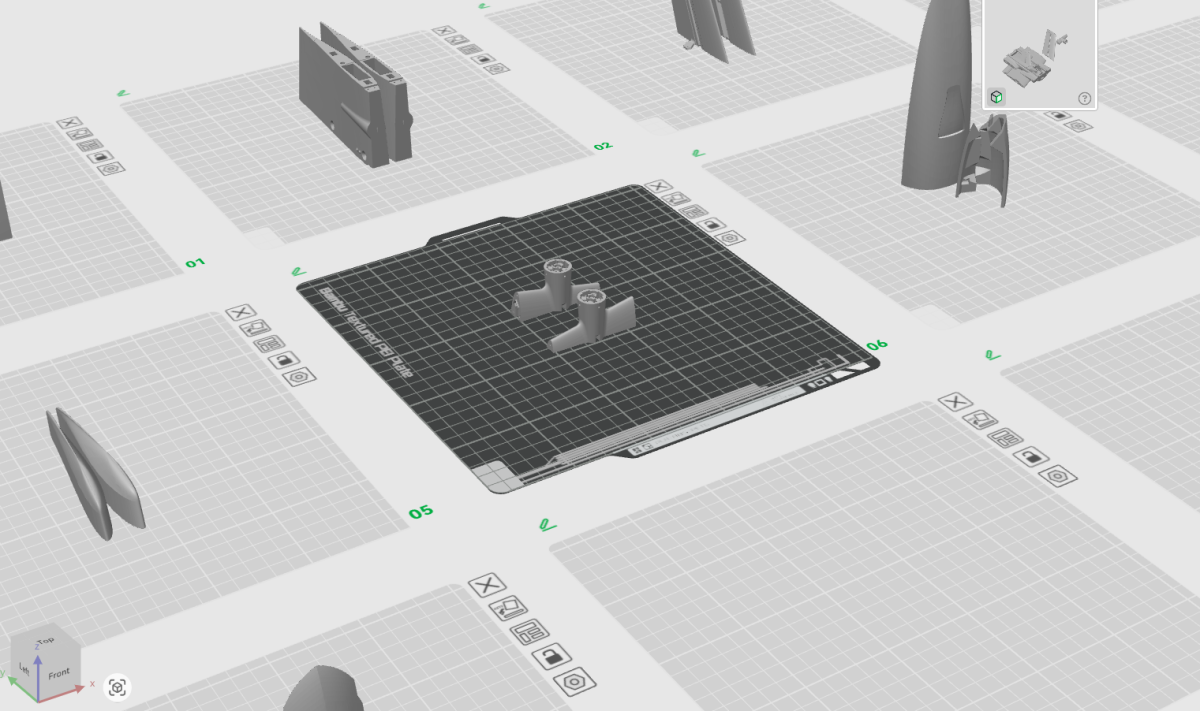Remove objects on bottommost dome-model plate
1200x711 pixels.
487,585
